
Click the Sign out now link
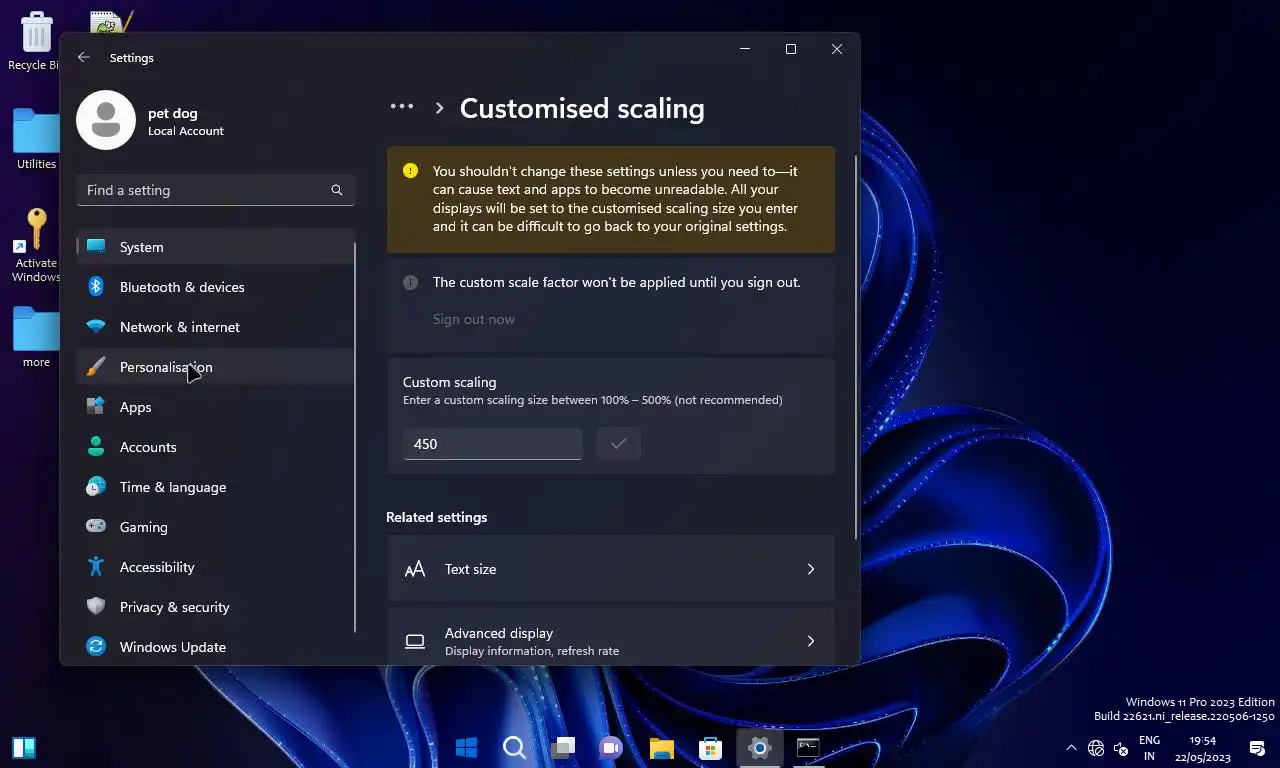474,319
